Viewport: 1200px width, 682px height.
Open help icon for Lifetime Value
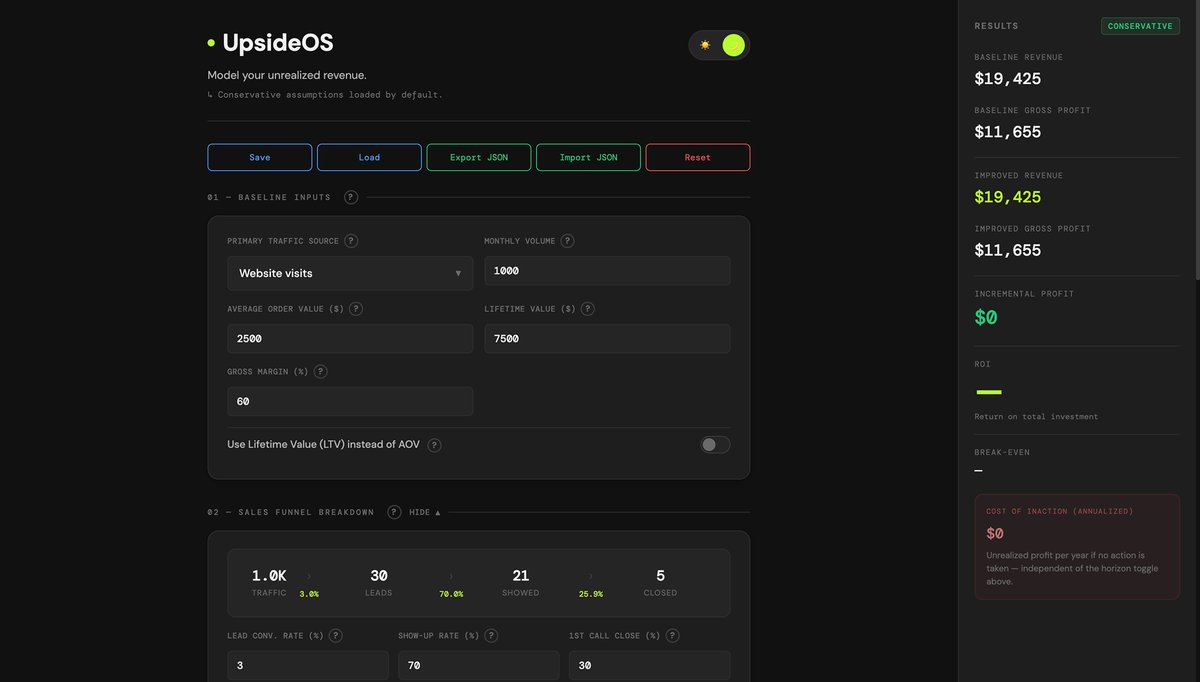point(587,309)
